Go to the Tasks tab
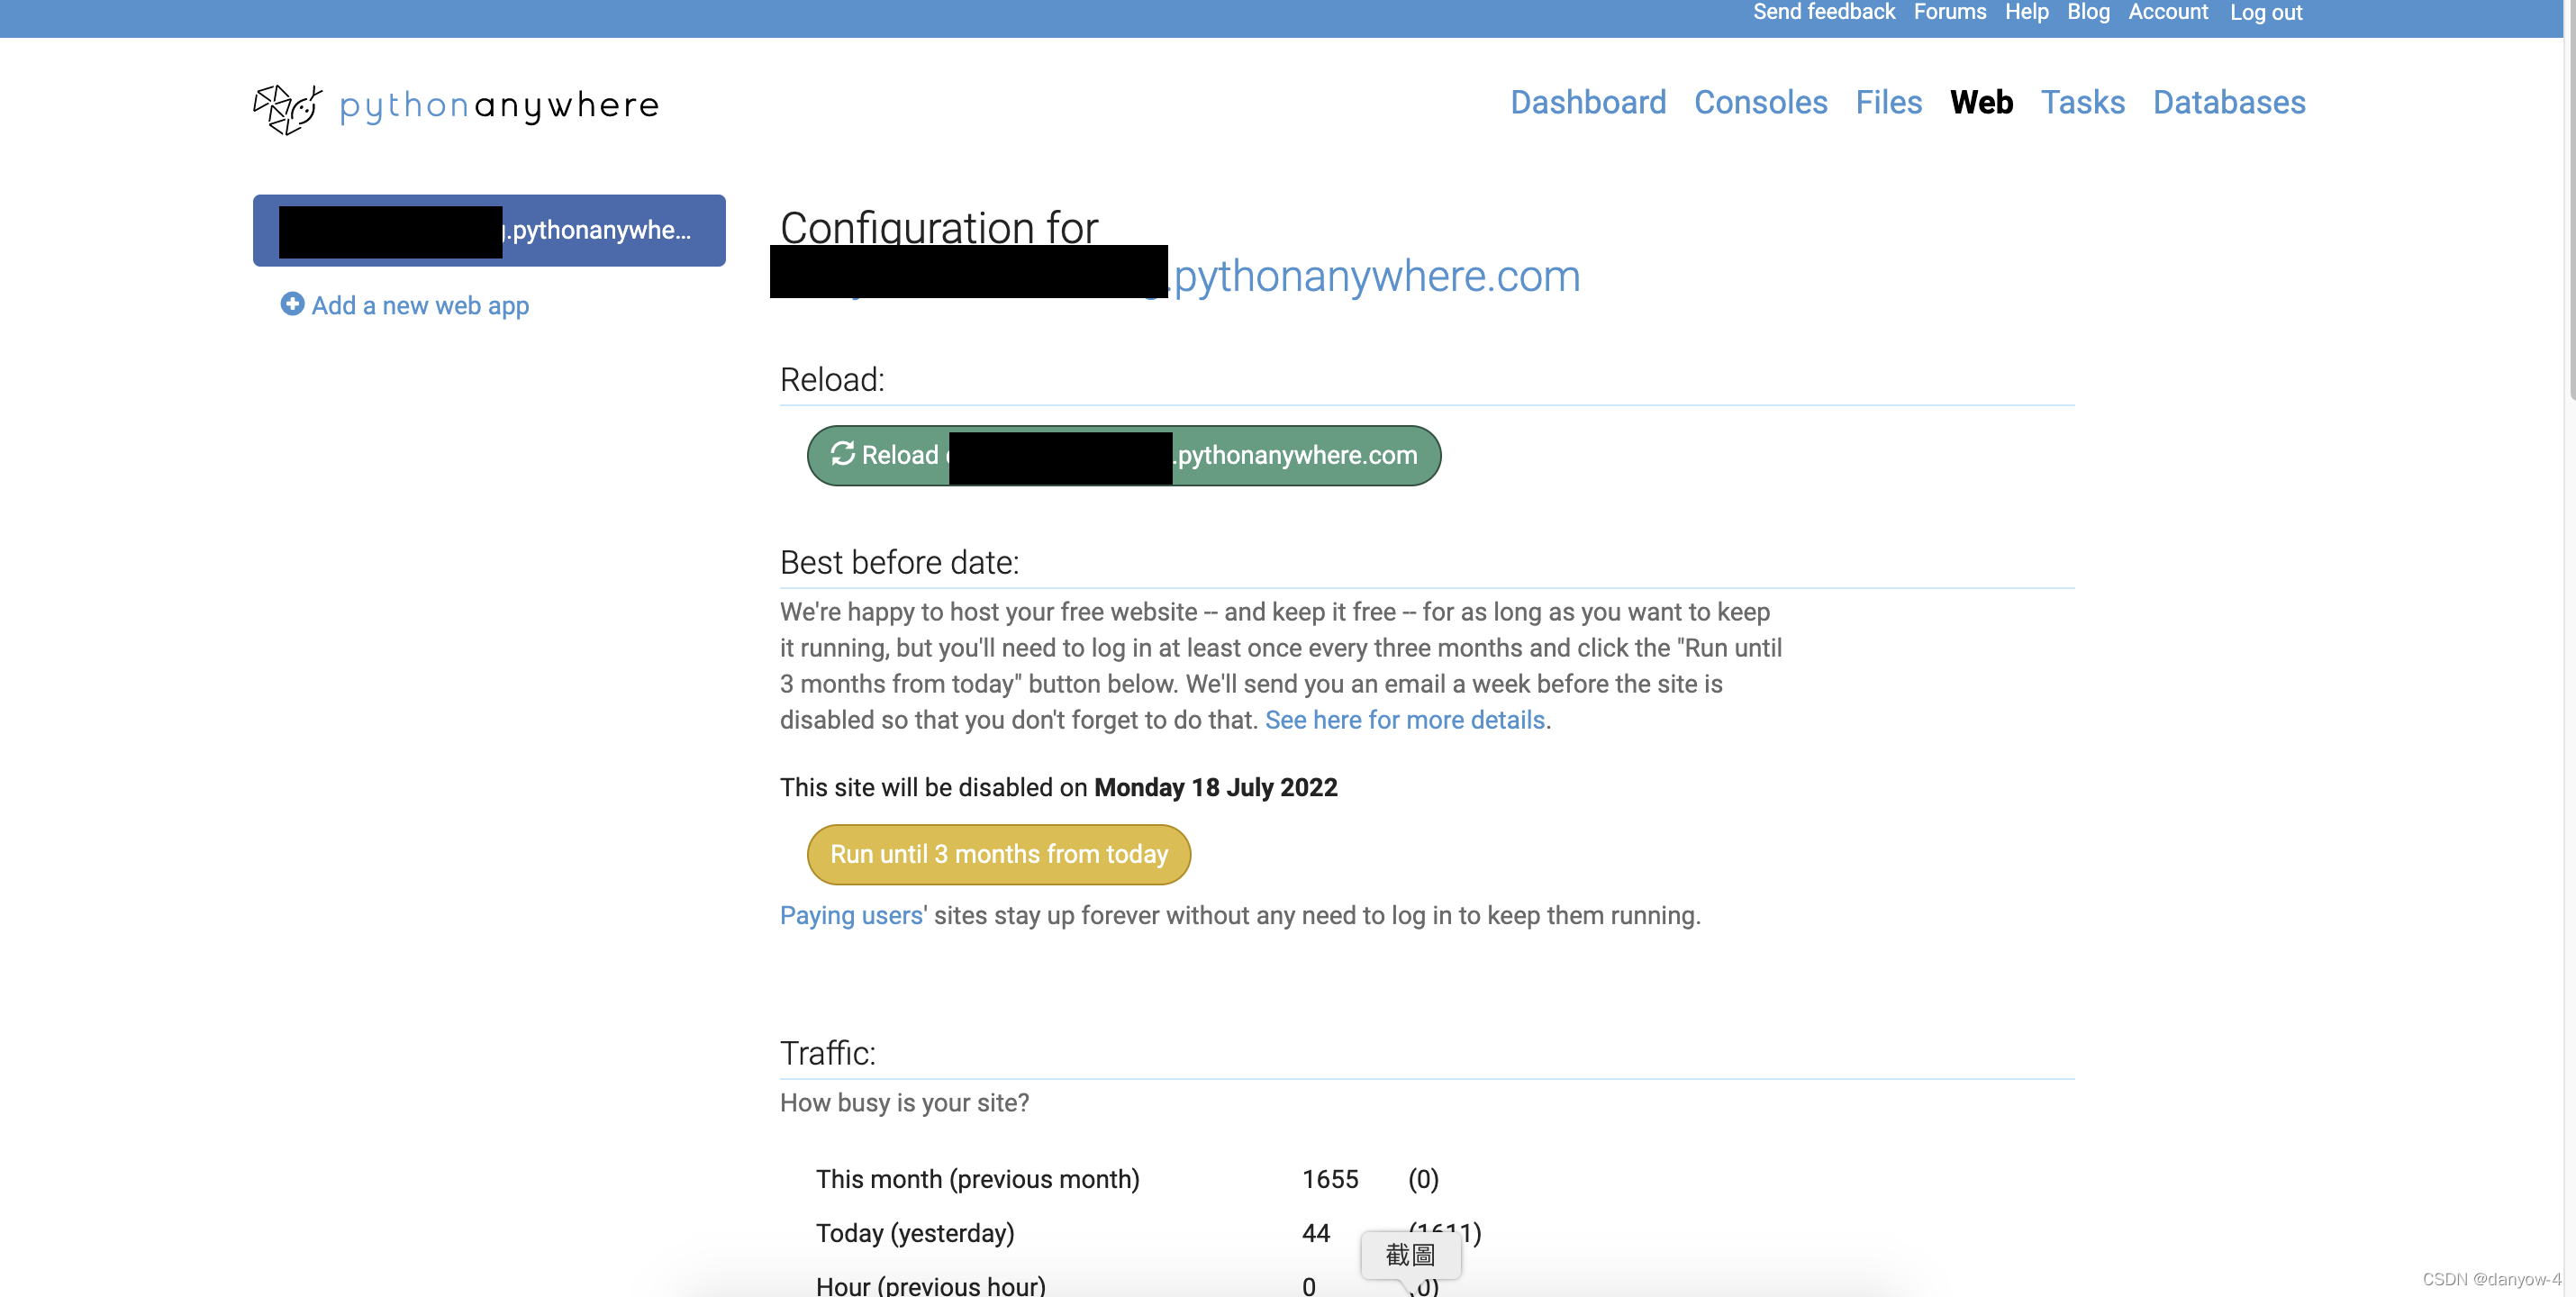 point(2082,102)
